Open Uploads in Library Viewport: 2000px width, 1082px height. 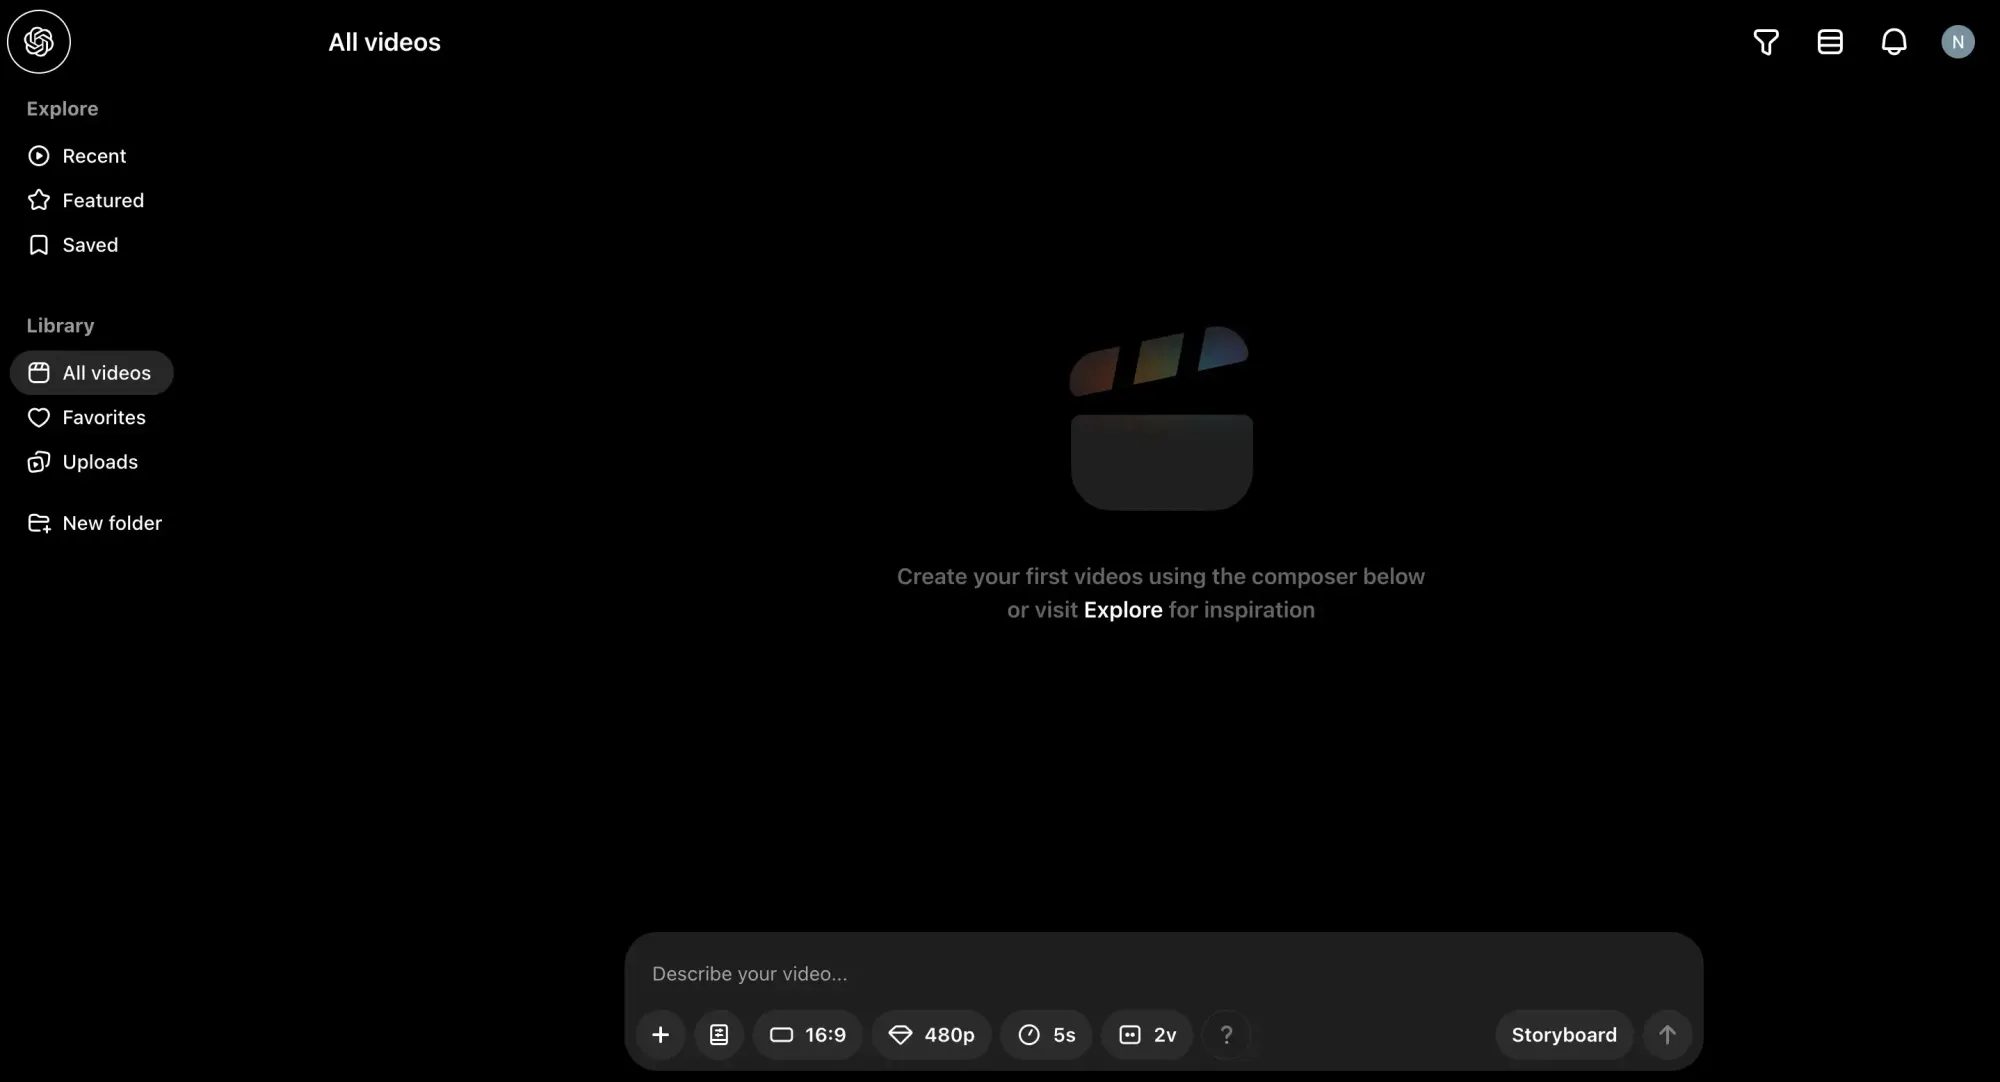click(83, 462)
